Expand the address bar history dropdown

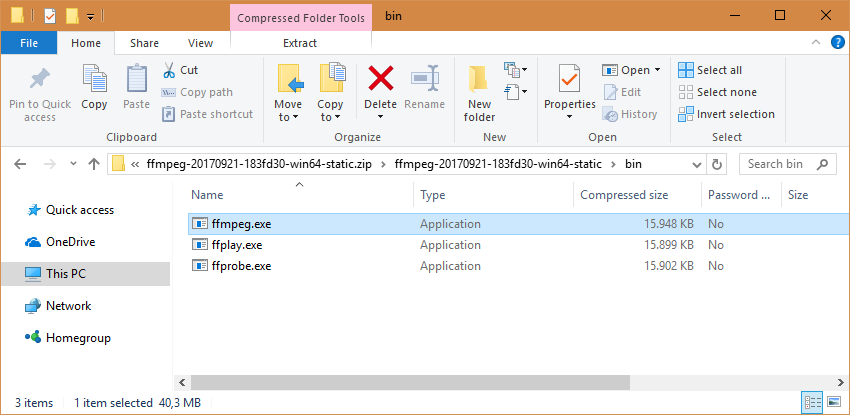coord(696,164)
